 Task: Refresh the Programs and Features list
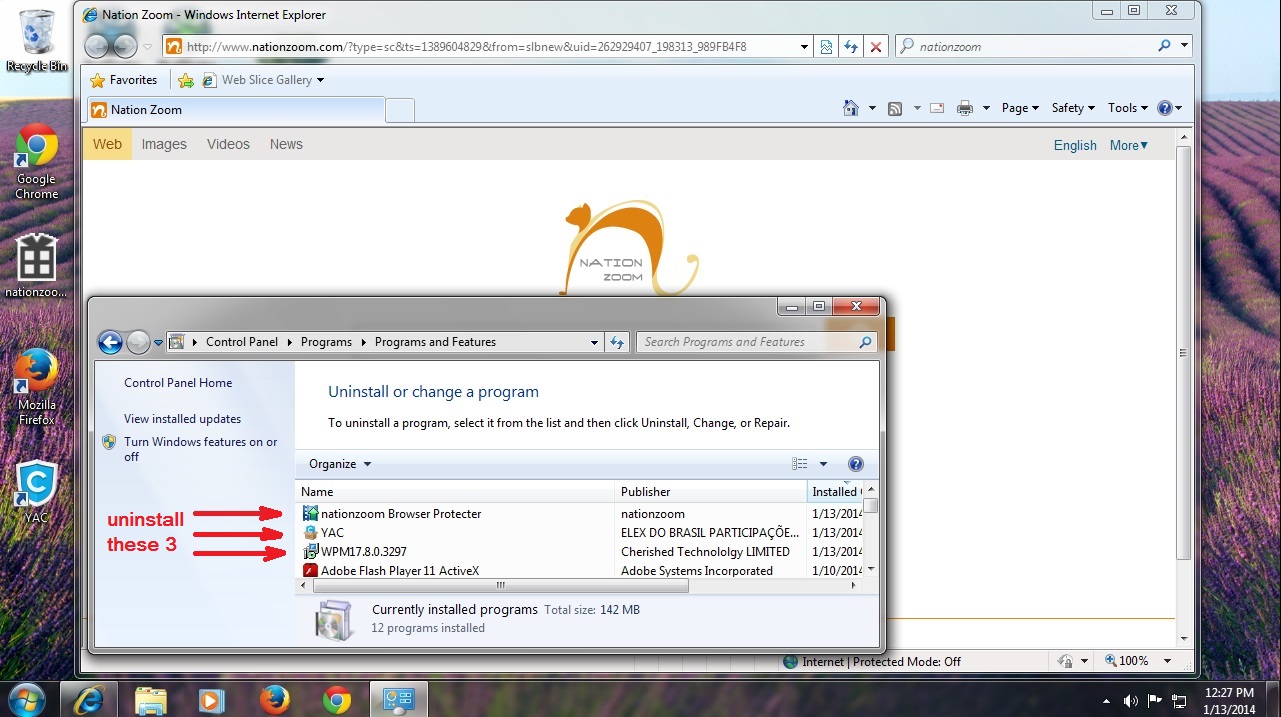617,342
